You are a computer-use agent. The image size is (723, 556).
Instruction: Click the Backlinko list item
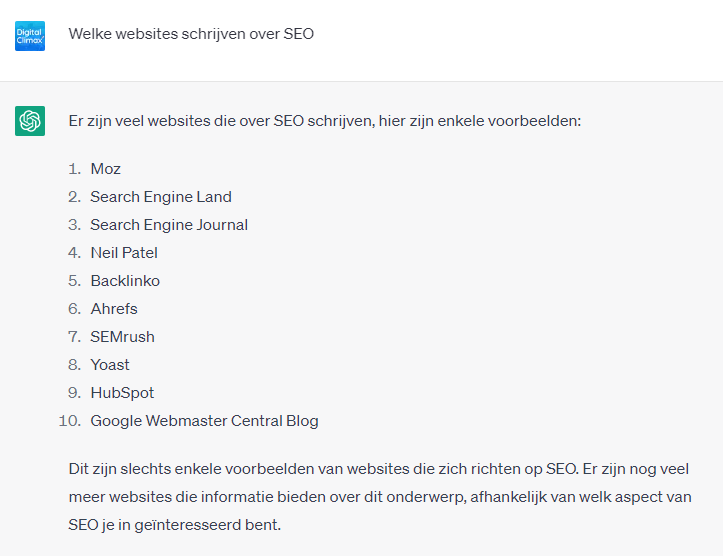coord(125,281)
